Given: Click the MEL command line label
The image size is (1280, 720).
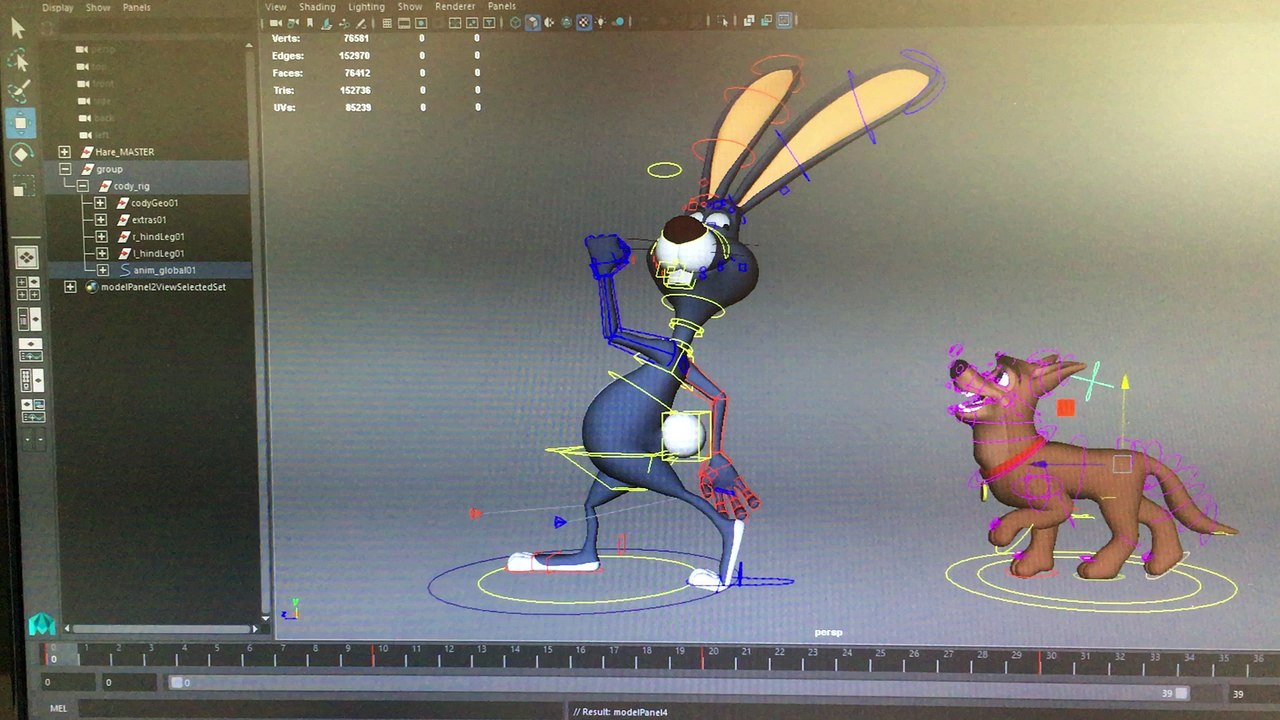Looking at the screenshot, I should (x=58, y=709).
